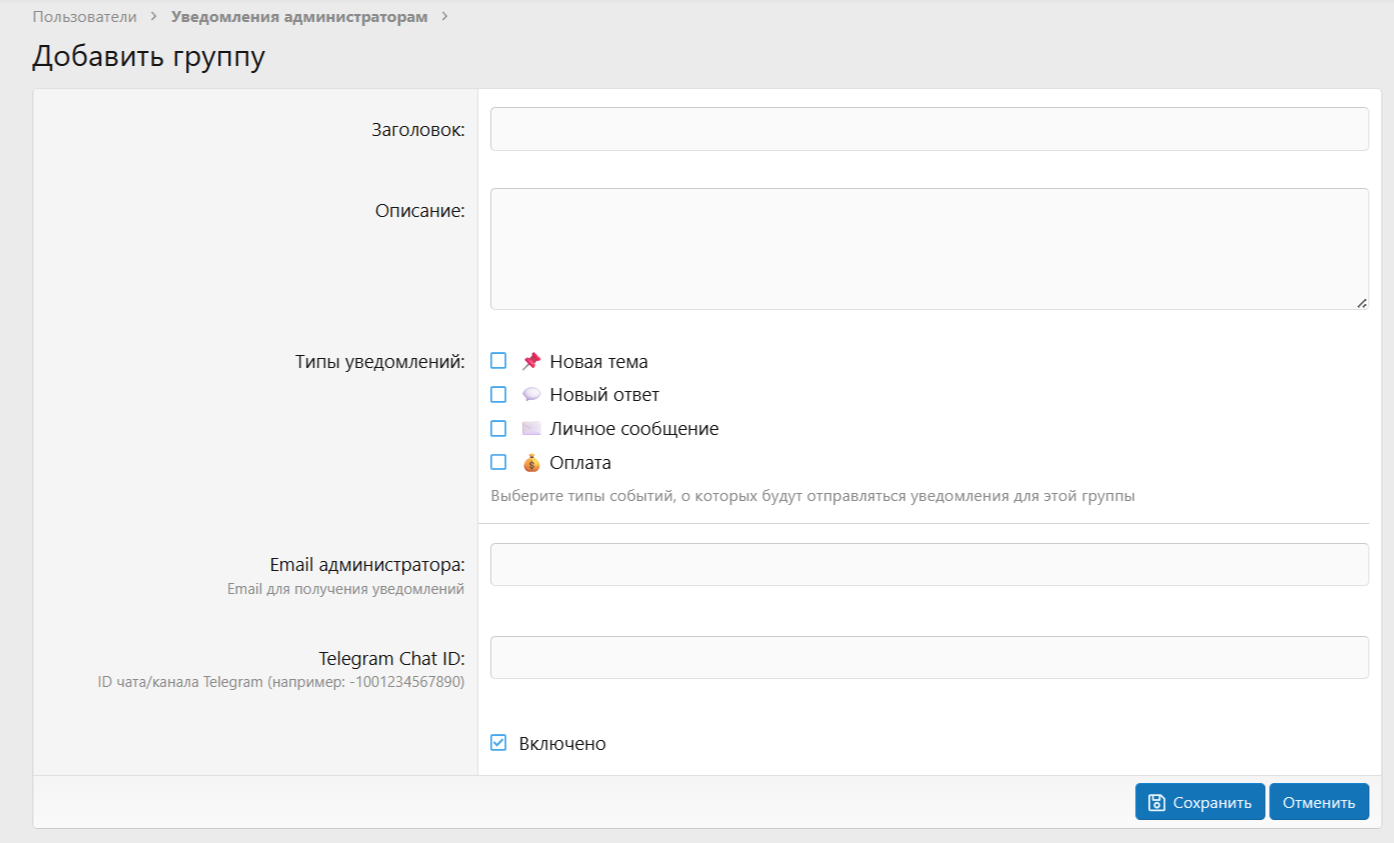Tick the Новый ответ checkbox
1394x843 pixels.
coord(498,395)
